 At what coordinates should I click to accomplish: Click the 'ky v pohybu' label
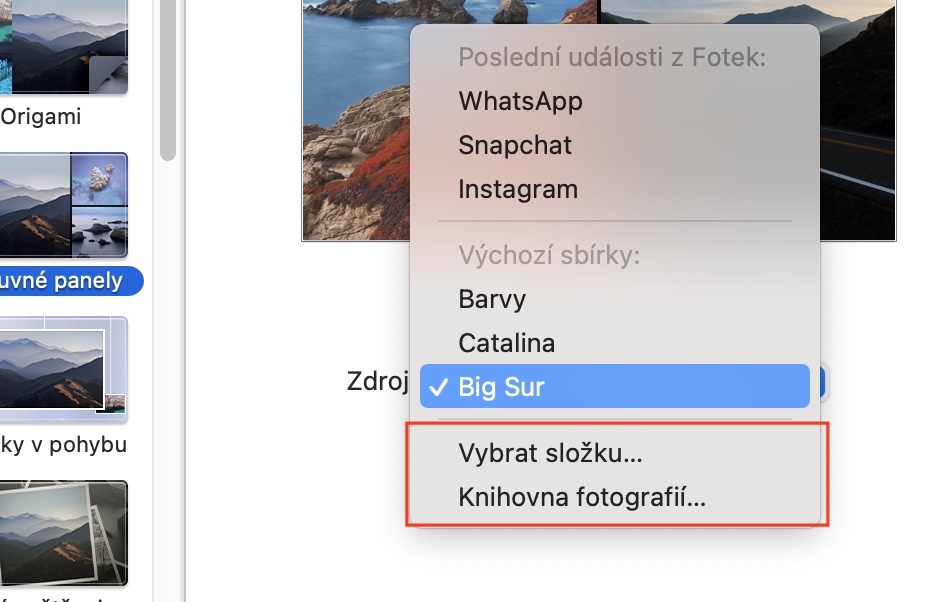pos(63,445)
